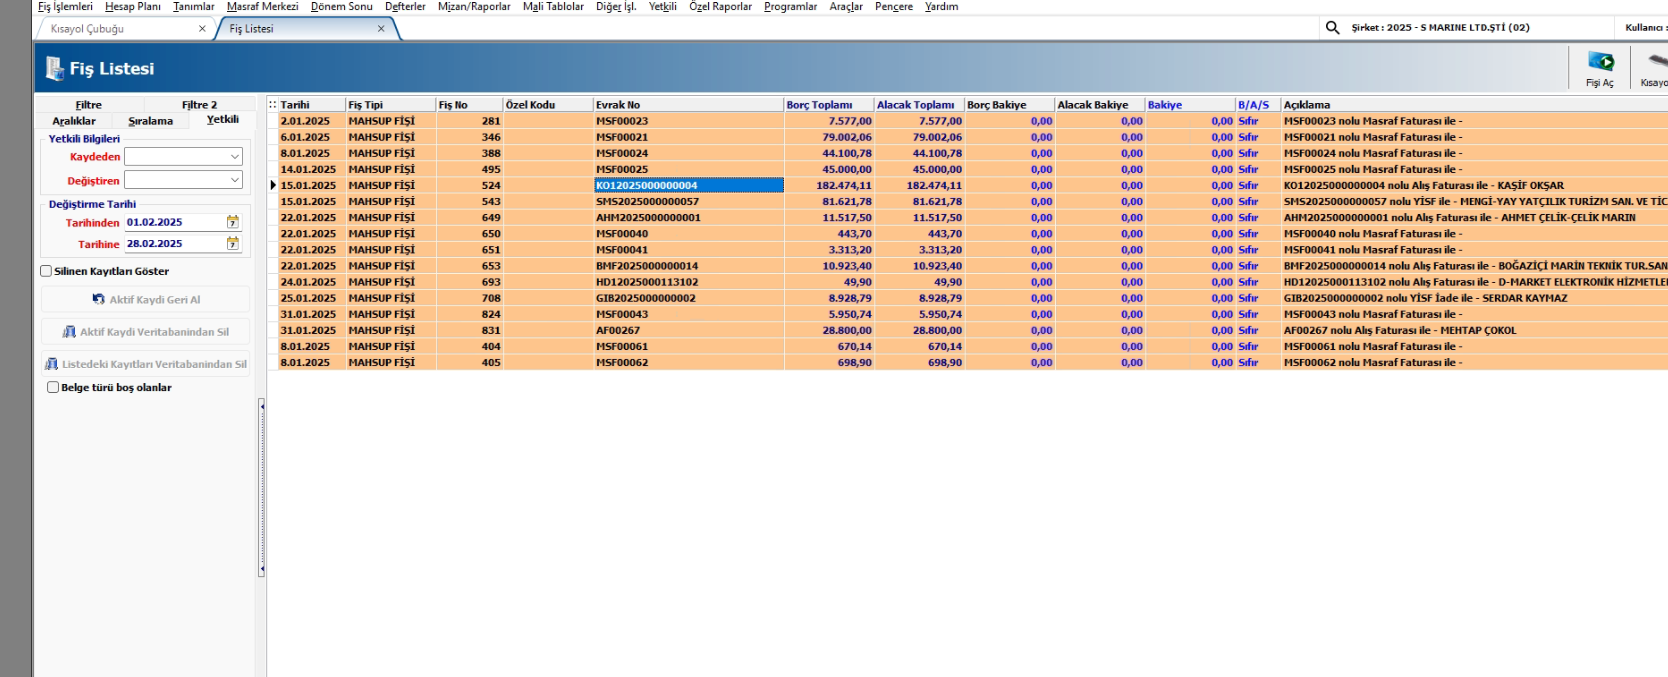
Task: Toggle Belge türü boş olanlar checkbox
Action: tap(53, 387)
